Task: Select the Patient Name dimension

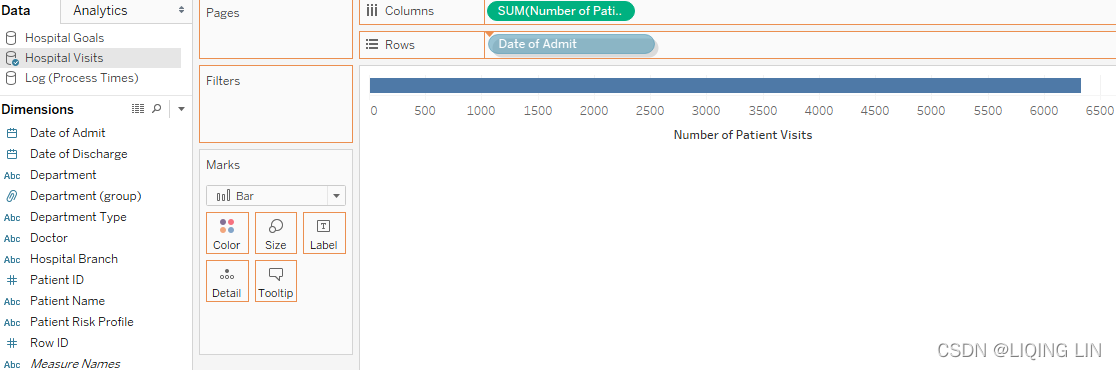Action: point(67,300)
